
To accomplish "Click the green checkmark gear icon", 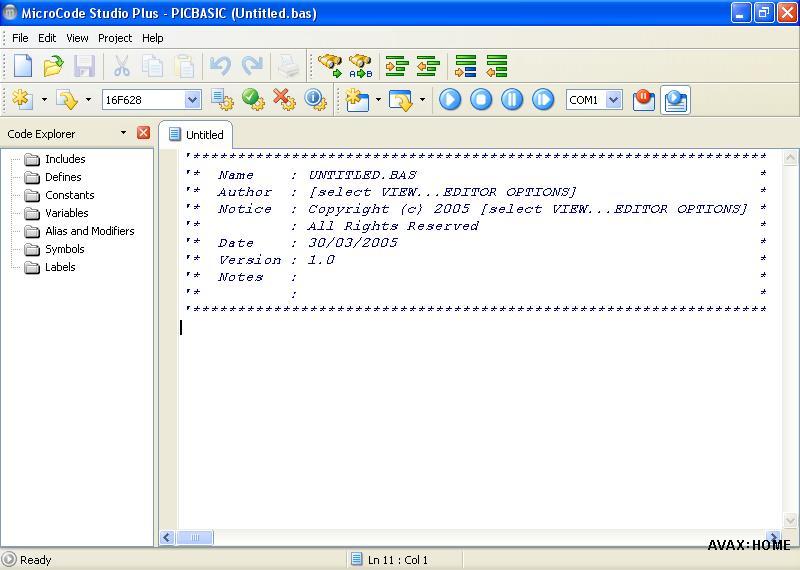I will coord(253,99).
